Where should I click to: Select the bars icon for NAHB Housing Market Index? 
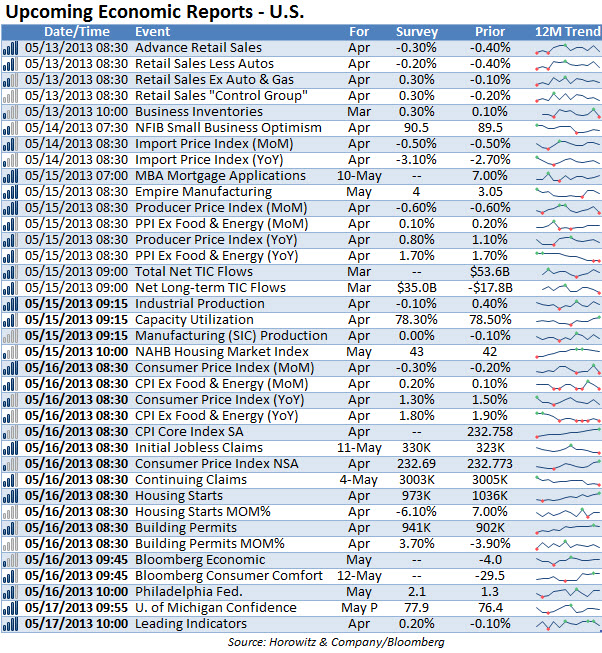tap(10, 352)
